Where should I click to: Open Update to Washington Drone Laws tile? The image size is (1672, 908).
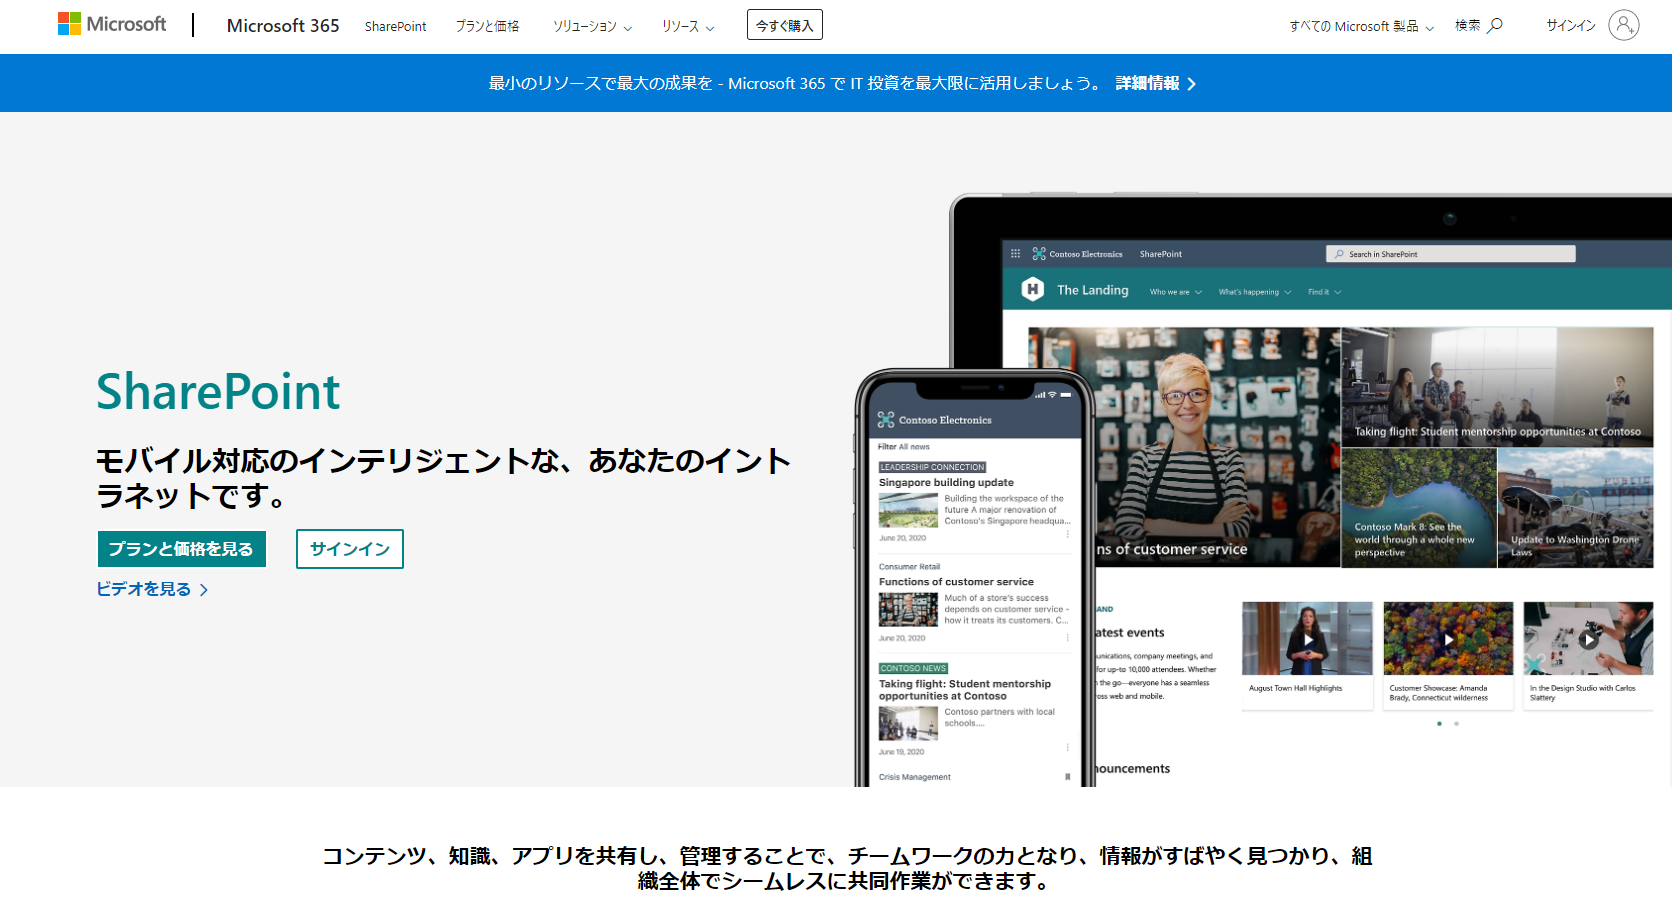(1575, 508)
